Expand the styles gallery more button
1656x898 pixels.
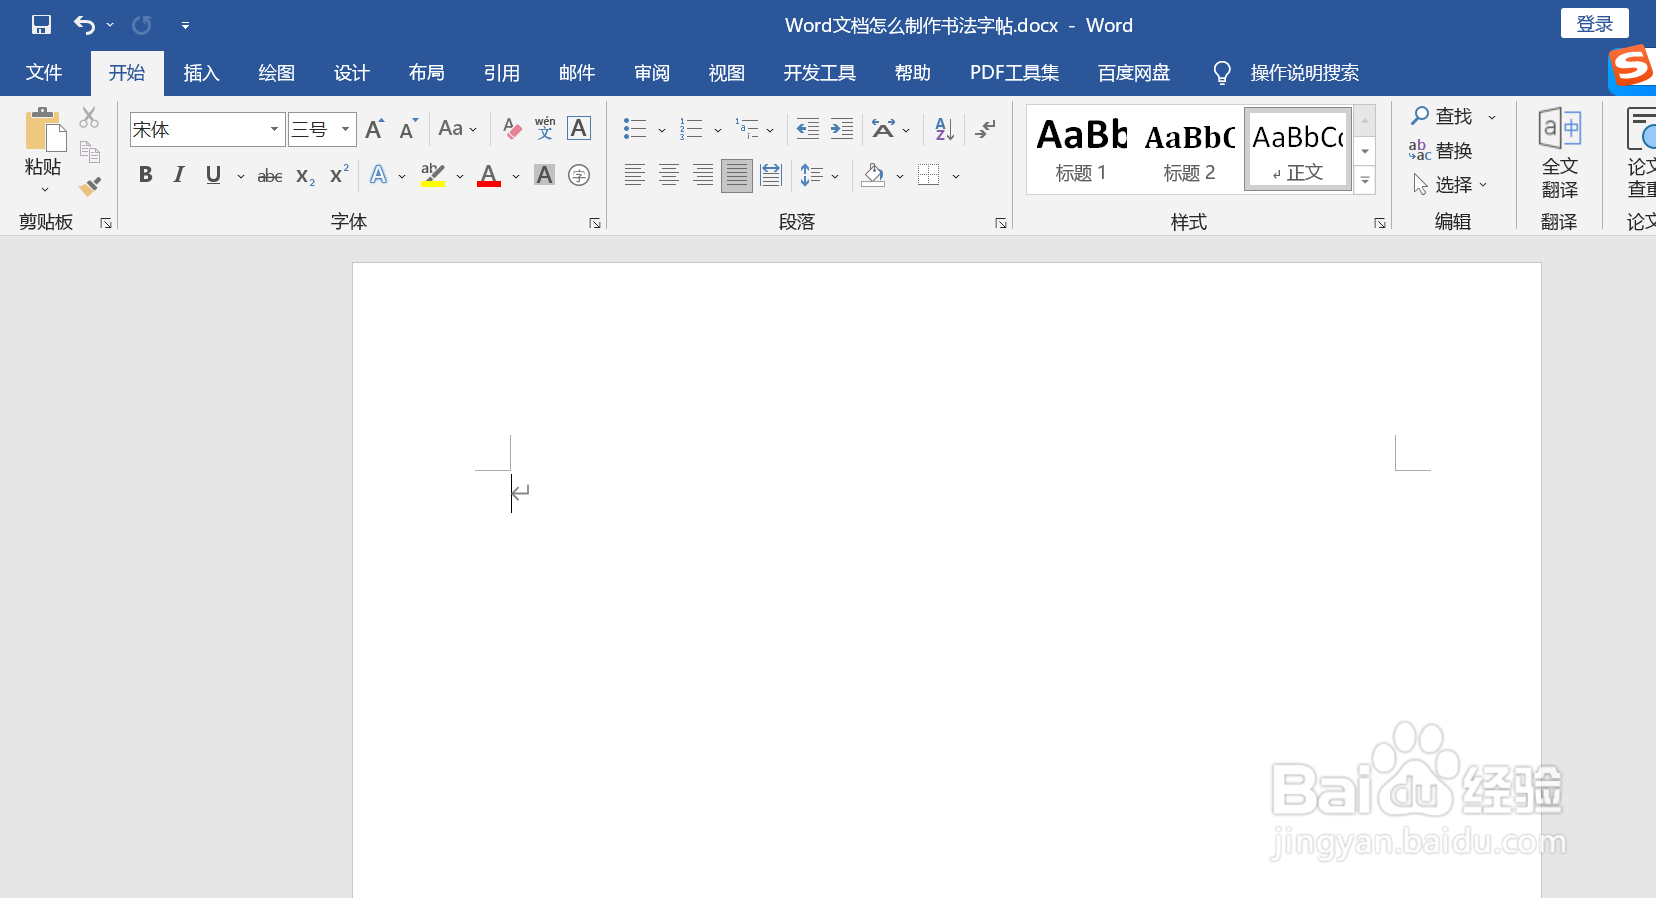point(1365,181)
